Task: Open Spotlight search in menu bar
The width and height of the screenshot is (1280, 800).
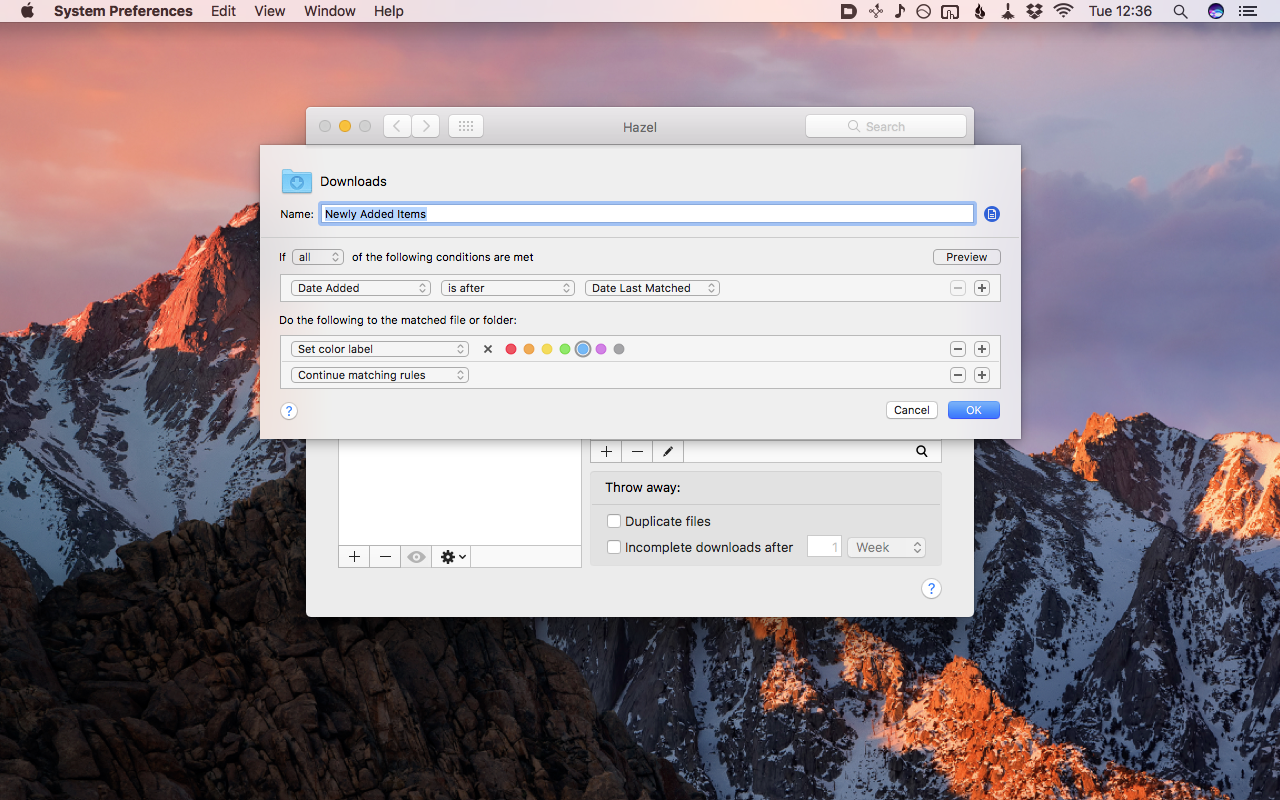Action: [1180, 11]
